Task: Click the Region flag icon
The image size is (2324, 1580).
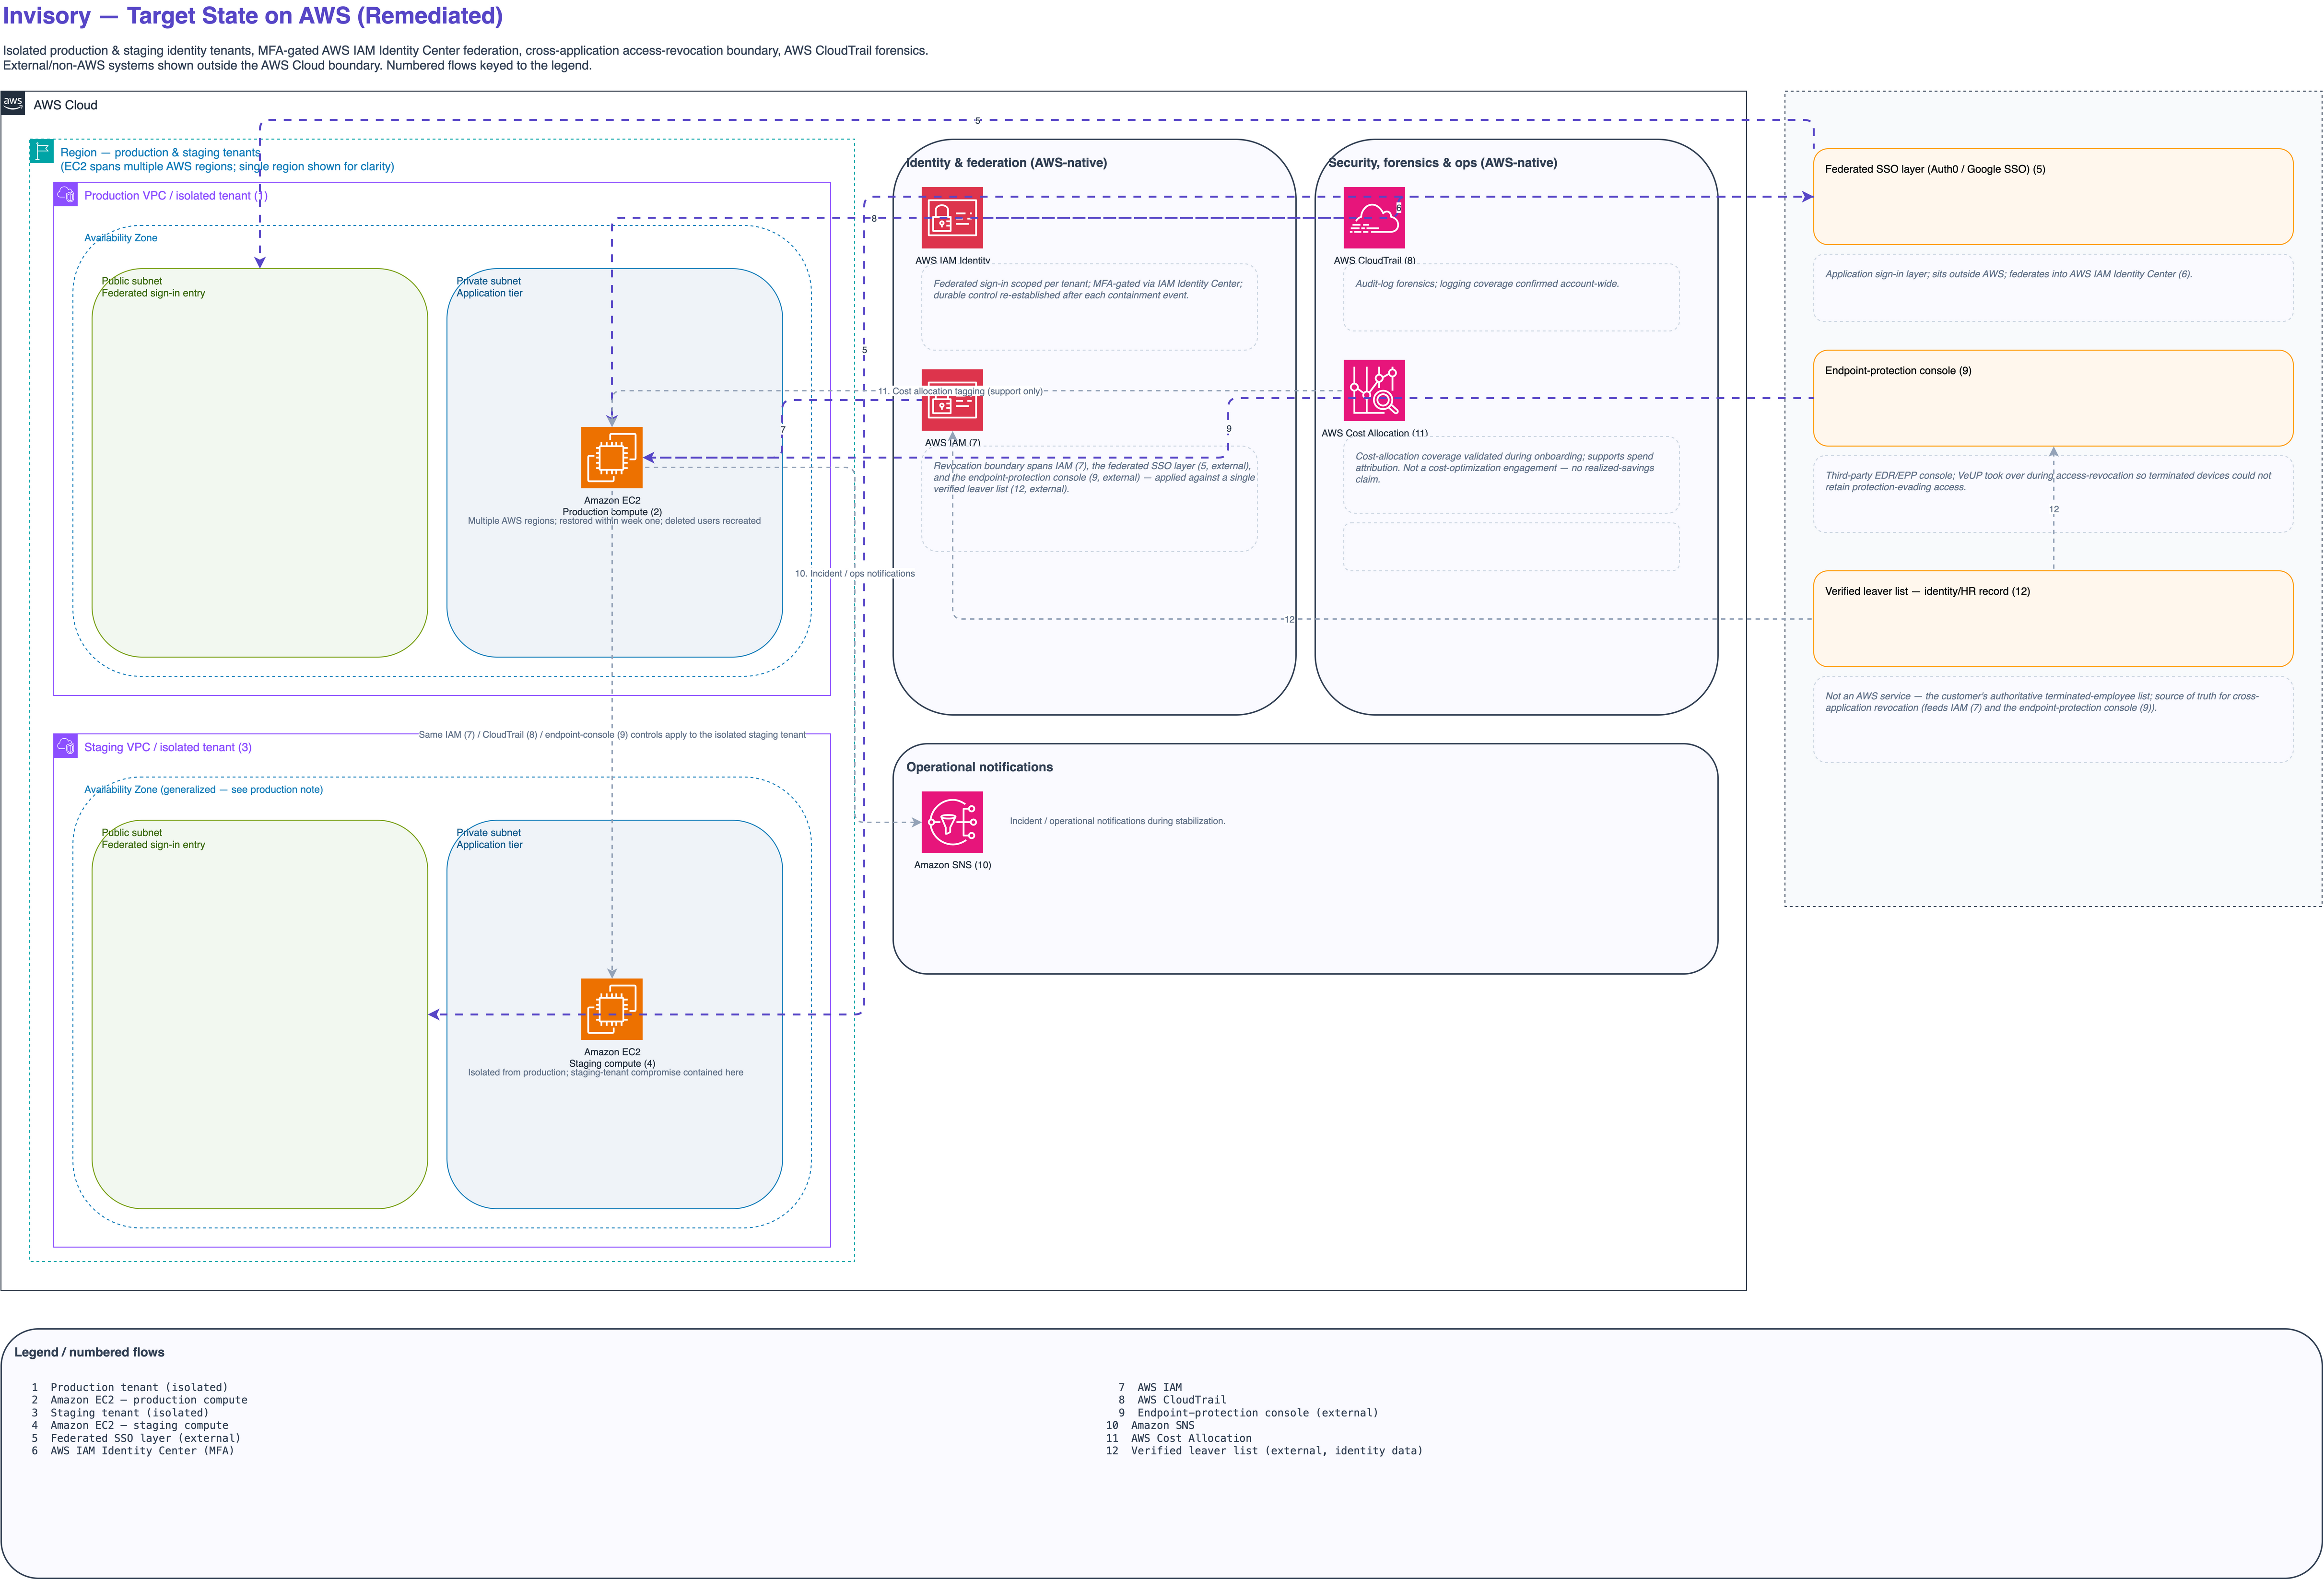Action: click(42, 151)
